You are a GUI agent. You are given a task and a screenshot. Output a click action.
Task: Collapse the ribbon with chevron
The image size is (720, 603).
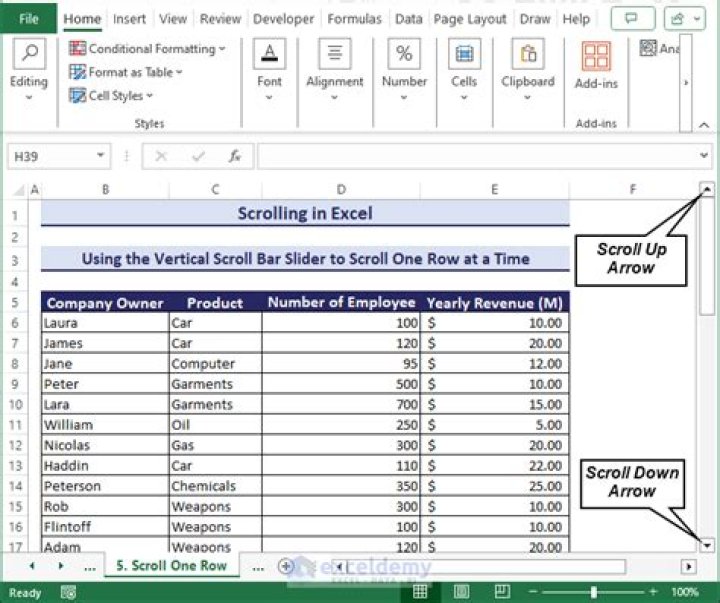tap(703, 125)
